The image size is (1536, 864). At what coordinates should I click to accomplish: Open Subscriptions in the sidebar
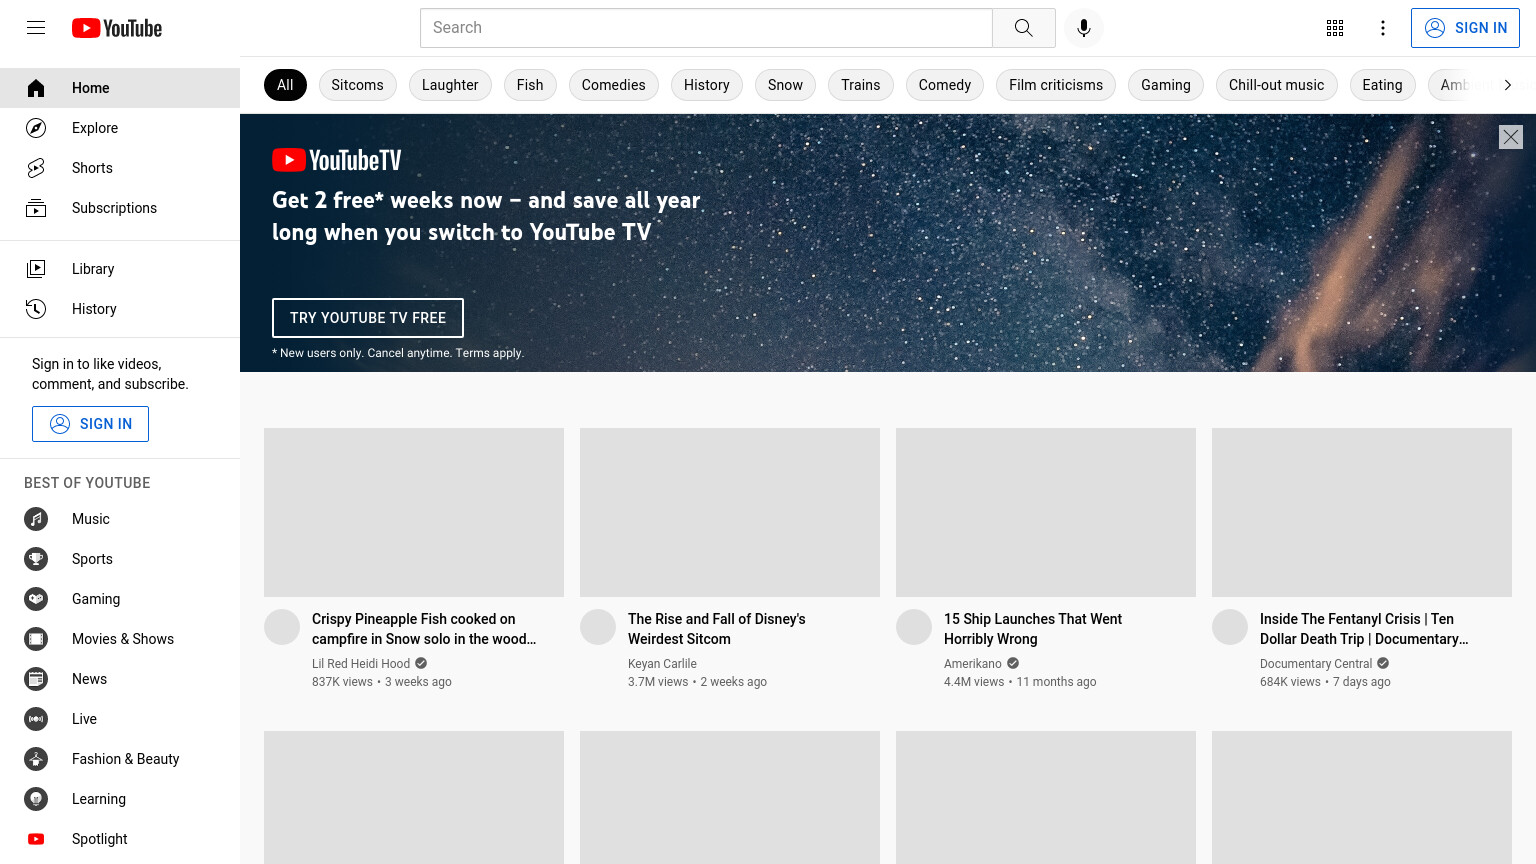(120, 208)
